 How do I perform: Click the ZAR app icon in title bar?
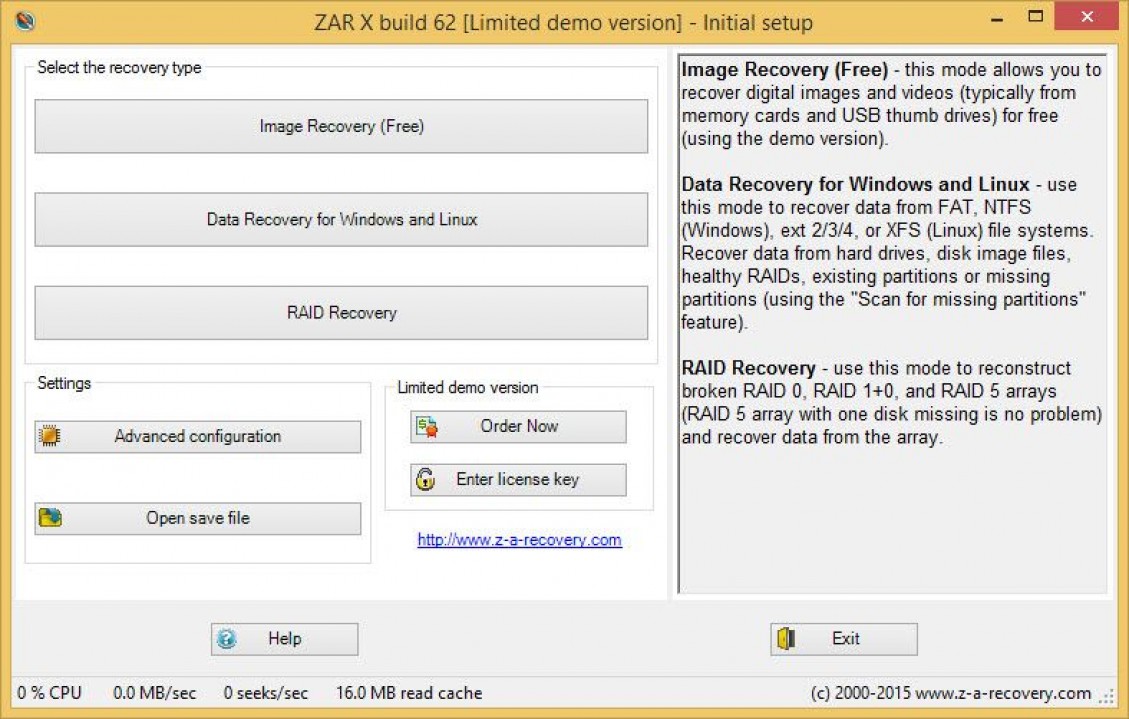[x=25, y=20]
